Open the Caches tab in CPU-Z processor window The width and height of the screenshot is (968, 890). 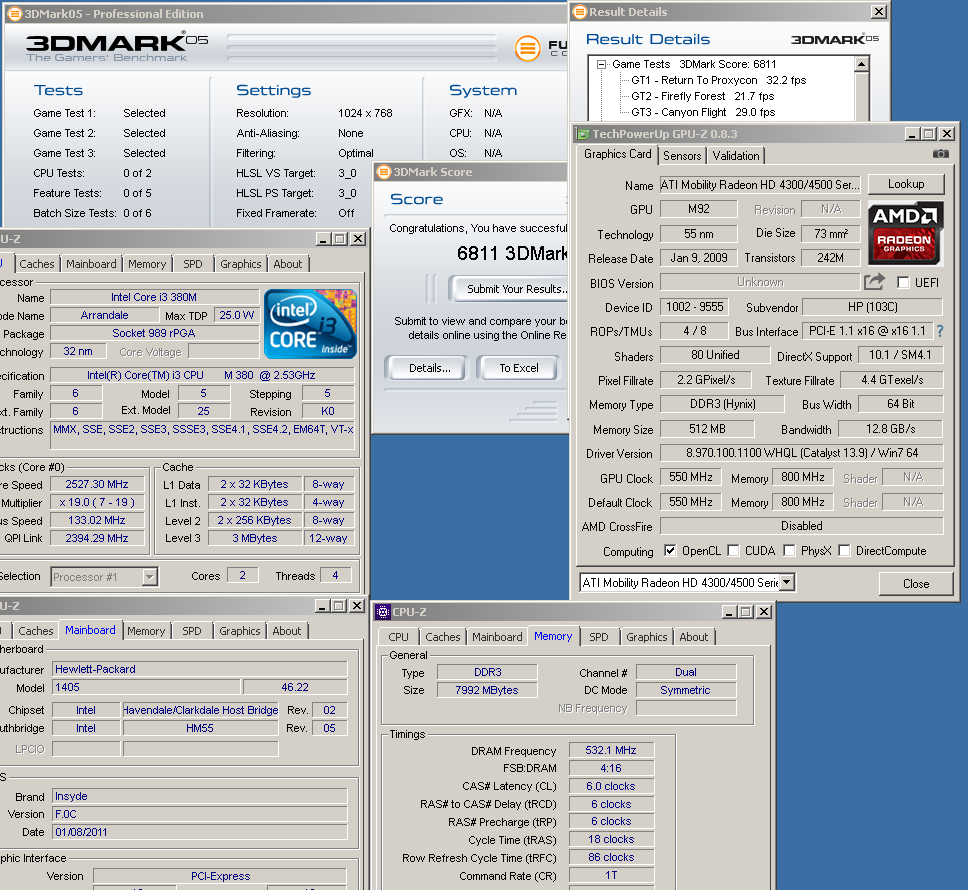(x=37, y=264)
